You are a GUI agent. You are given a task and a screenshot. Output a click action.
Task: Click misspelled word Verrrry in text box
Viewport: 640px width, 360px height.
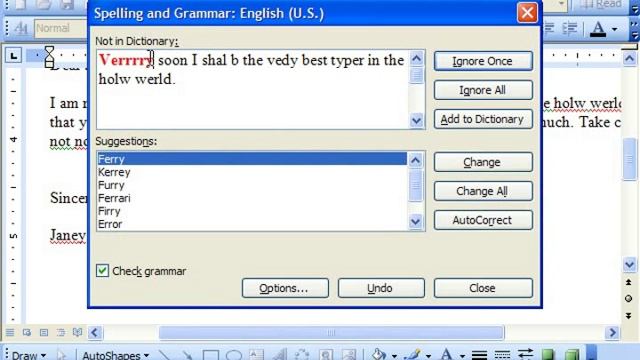point(126,60)
